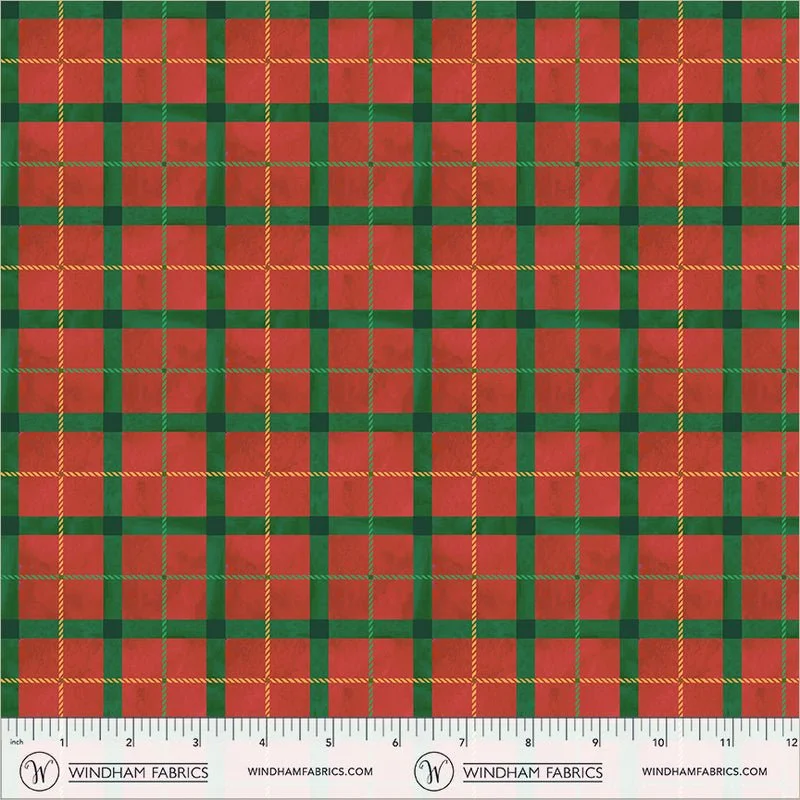The height and width of the screenshot is (800, 800).
Task: Click ruler number 5
Action: (x=329, y=742)
